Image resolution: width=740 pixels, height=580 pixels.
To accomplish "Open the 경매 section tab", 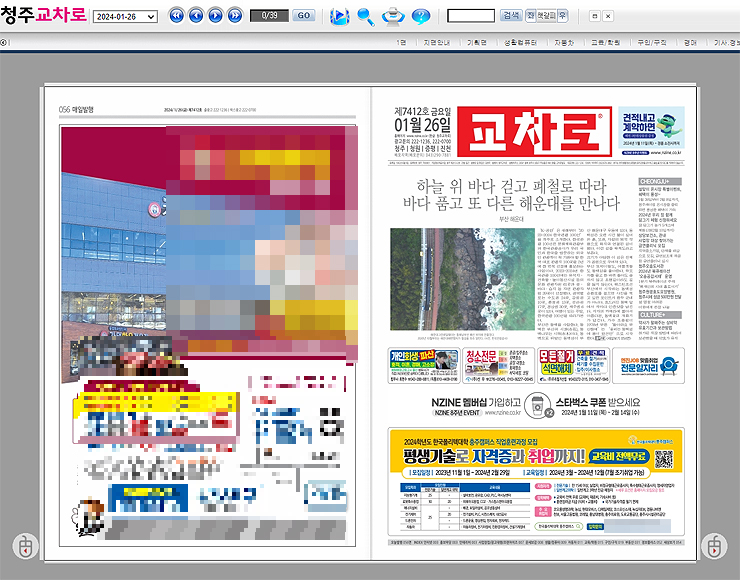I will (x=690, y=42).
